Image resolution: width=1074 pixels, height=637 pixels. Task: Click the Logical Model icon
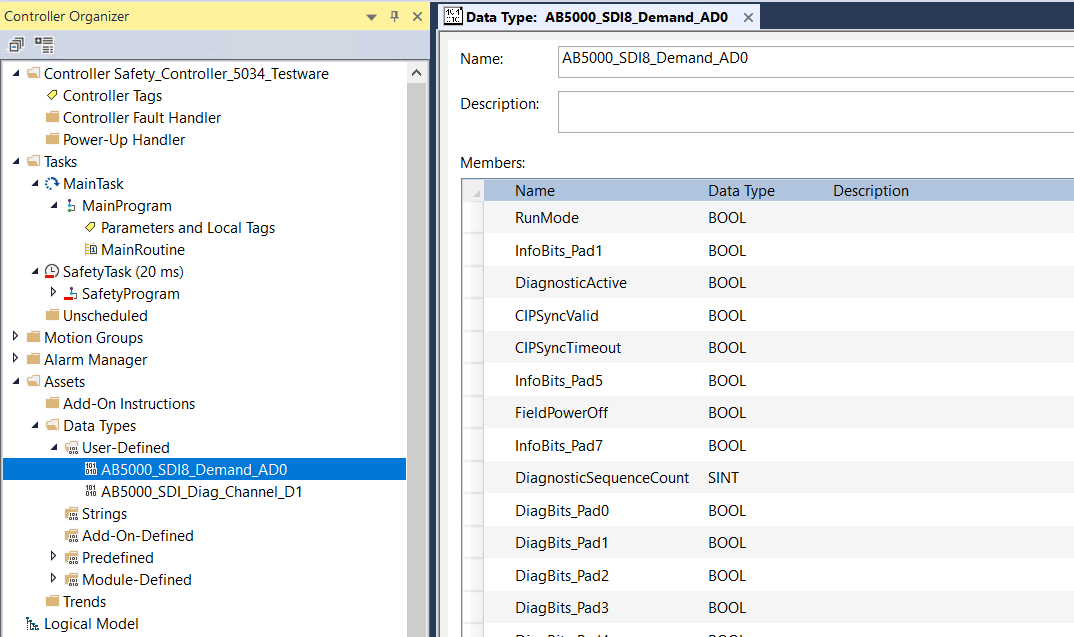[33, 623]
